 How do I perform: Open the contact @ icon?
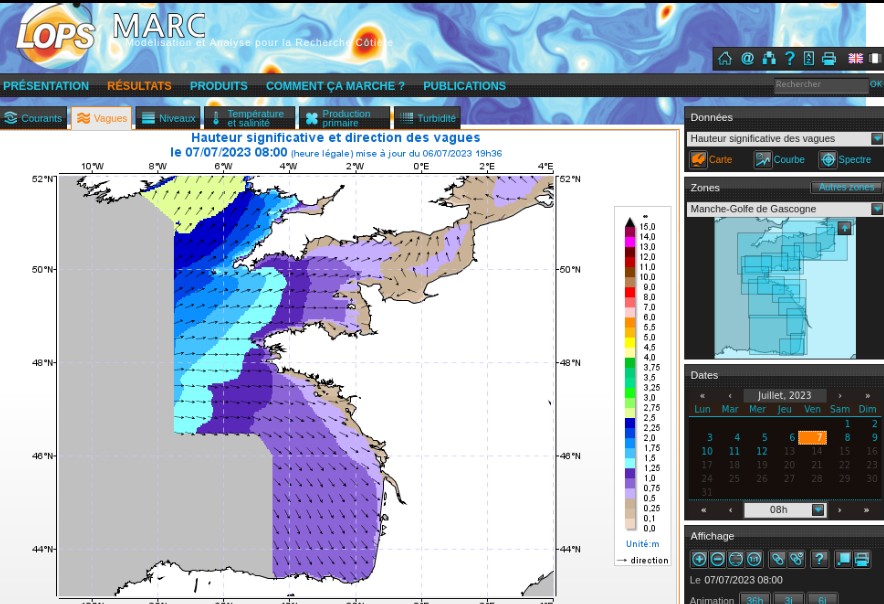click(x=748, y=58)
